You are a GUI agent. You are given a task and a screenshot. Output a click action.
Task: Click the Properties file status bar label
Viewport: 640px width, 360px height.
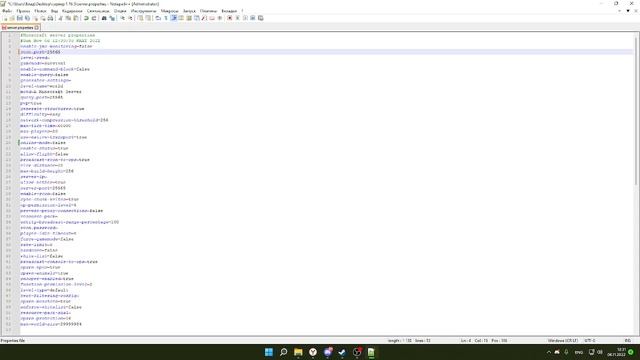click(x=13, y=340)
